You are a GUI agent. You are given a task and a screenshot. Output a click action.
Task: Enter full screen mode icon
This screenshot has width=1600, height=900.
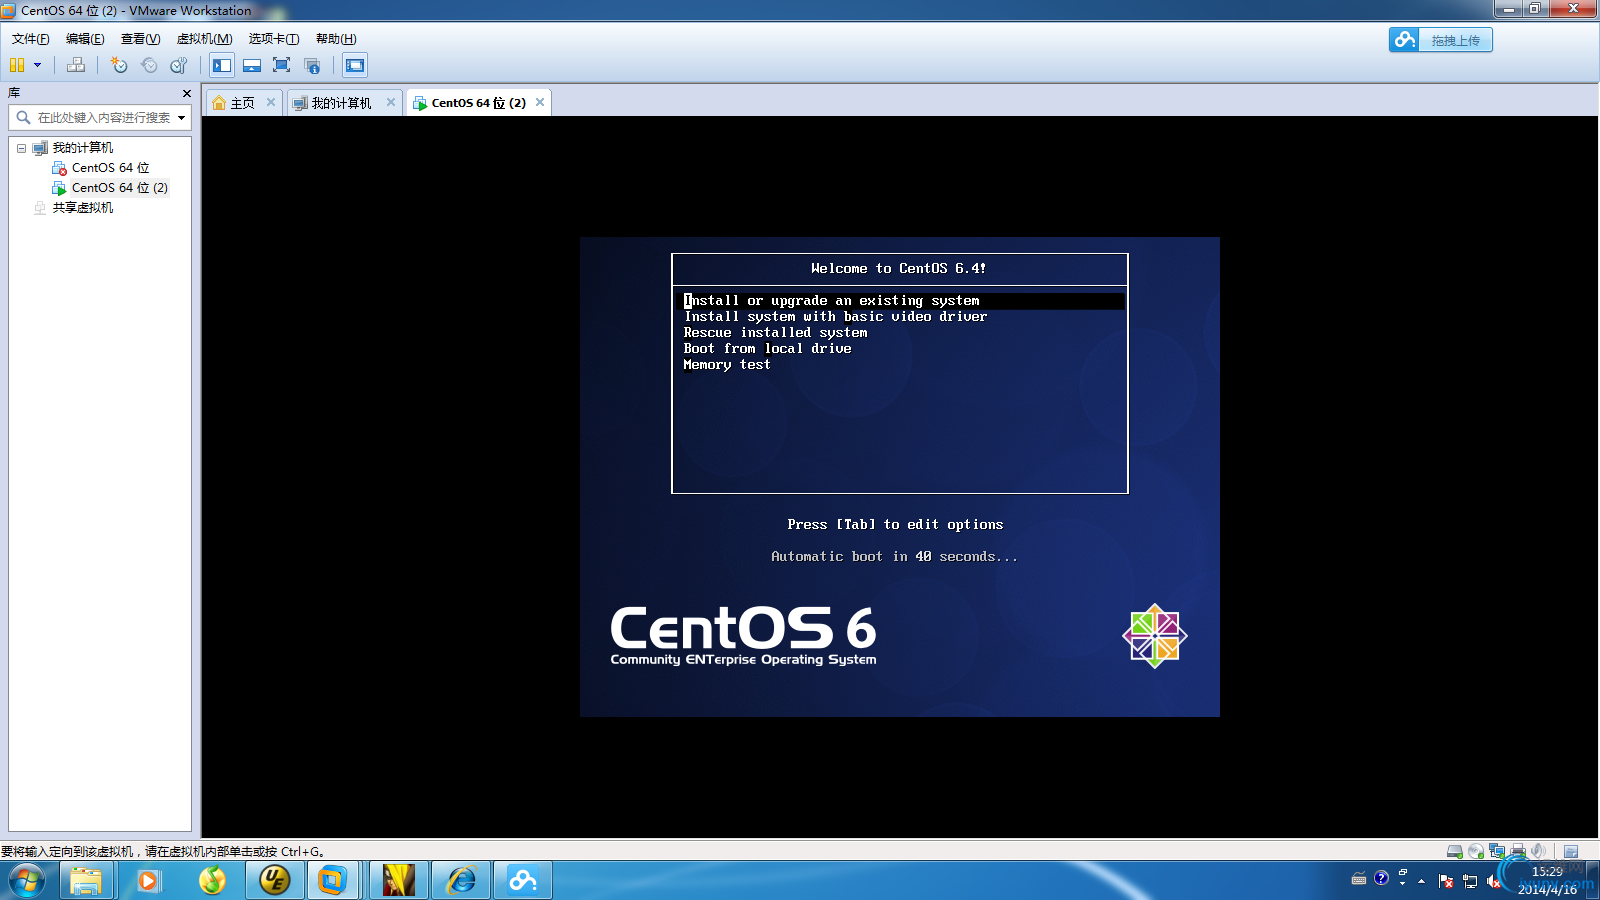(x=282, y=65)
